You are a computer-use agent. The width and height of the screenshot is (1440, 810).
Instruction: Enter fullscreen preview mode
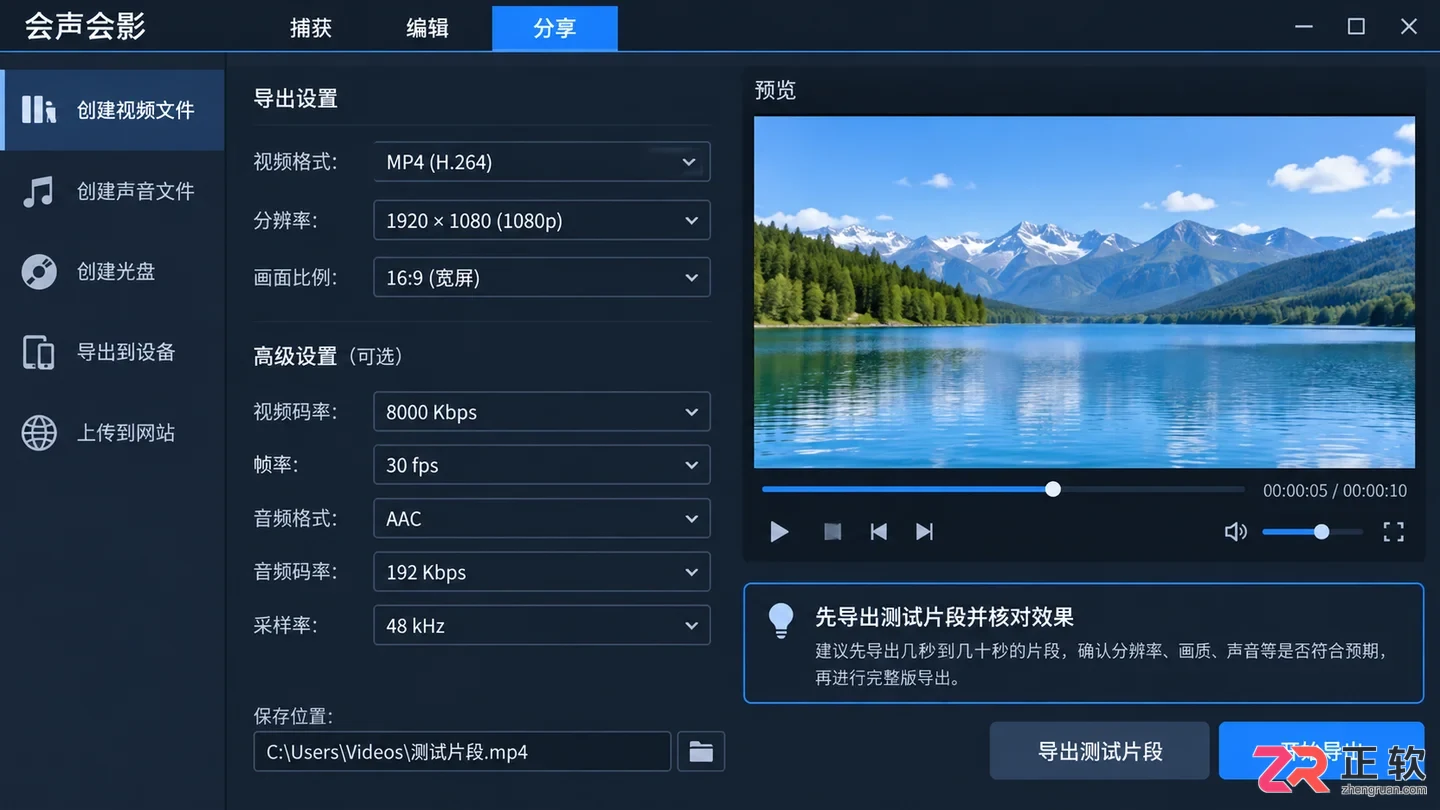pyautogui.click(x=1393, y=532)
